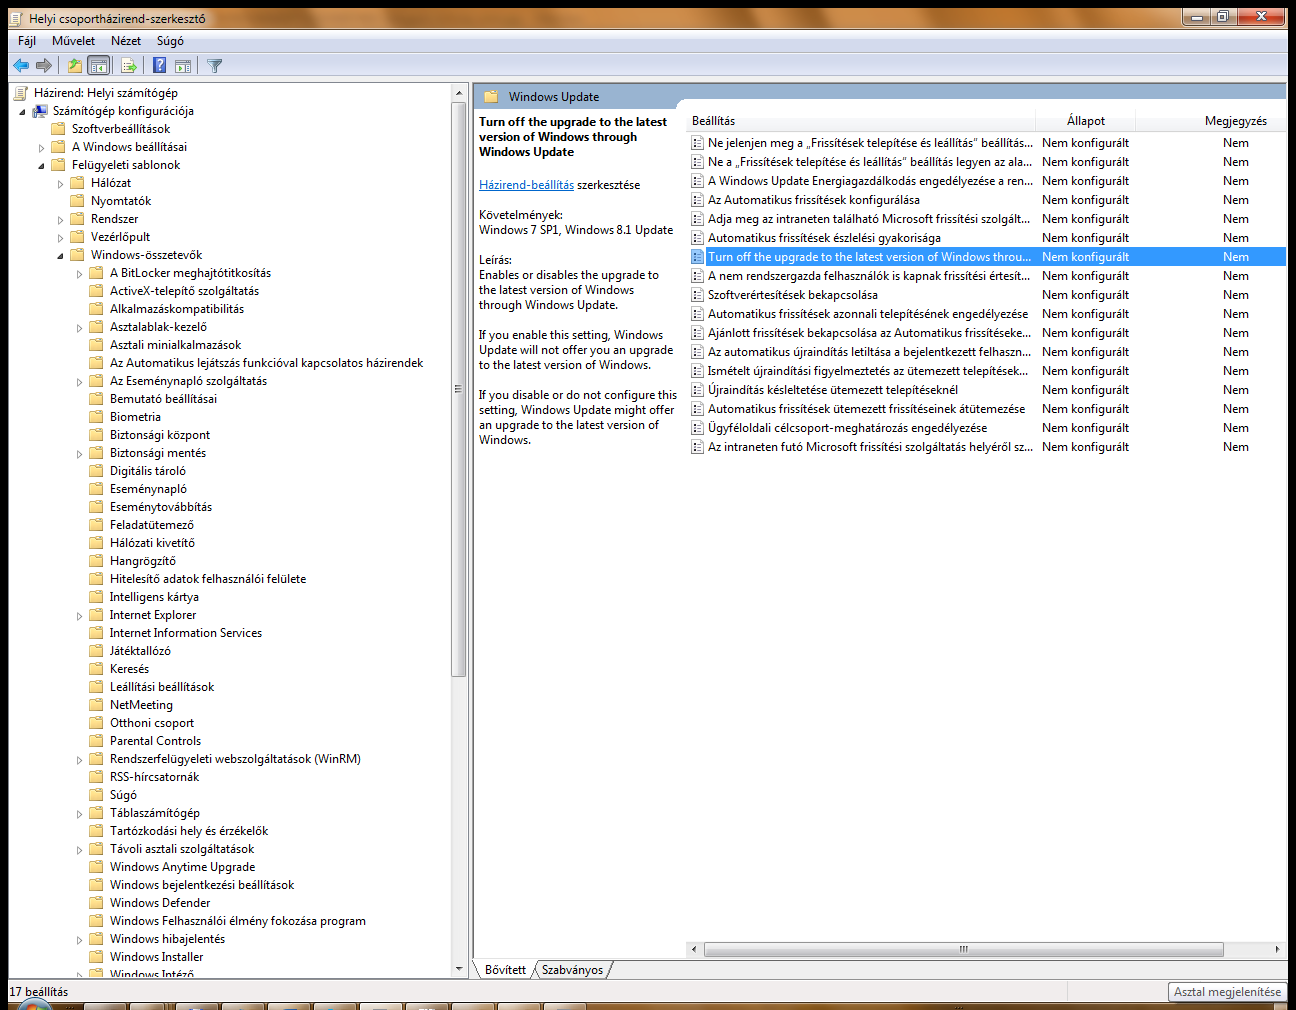The image size is (1296, 1010).
Task: Expand the 'A Windows beállításai' tree node
Action: (x=41, y=147)
